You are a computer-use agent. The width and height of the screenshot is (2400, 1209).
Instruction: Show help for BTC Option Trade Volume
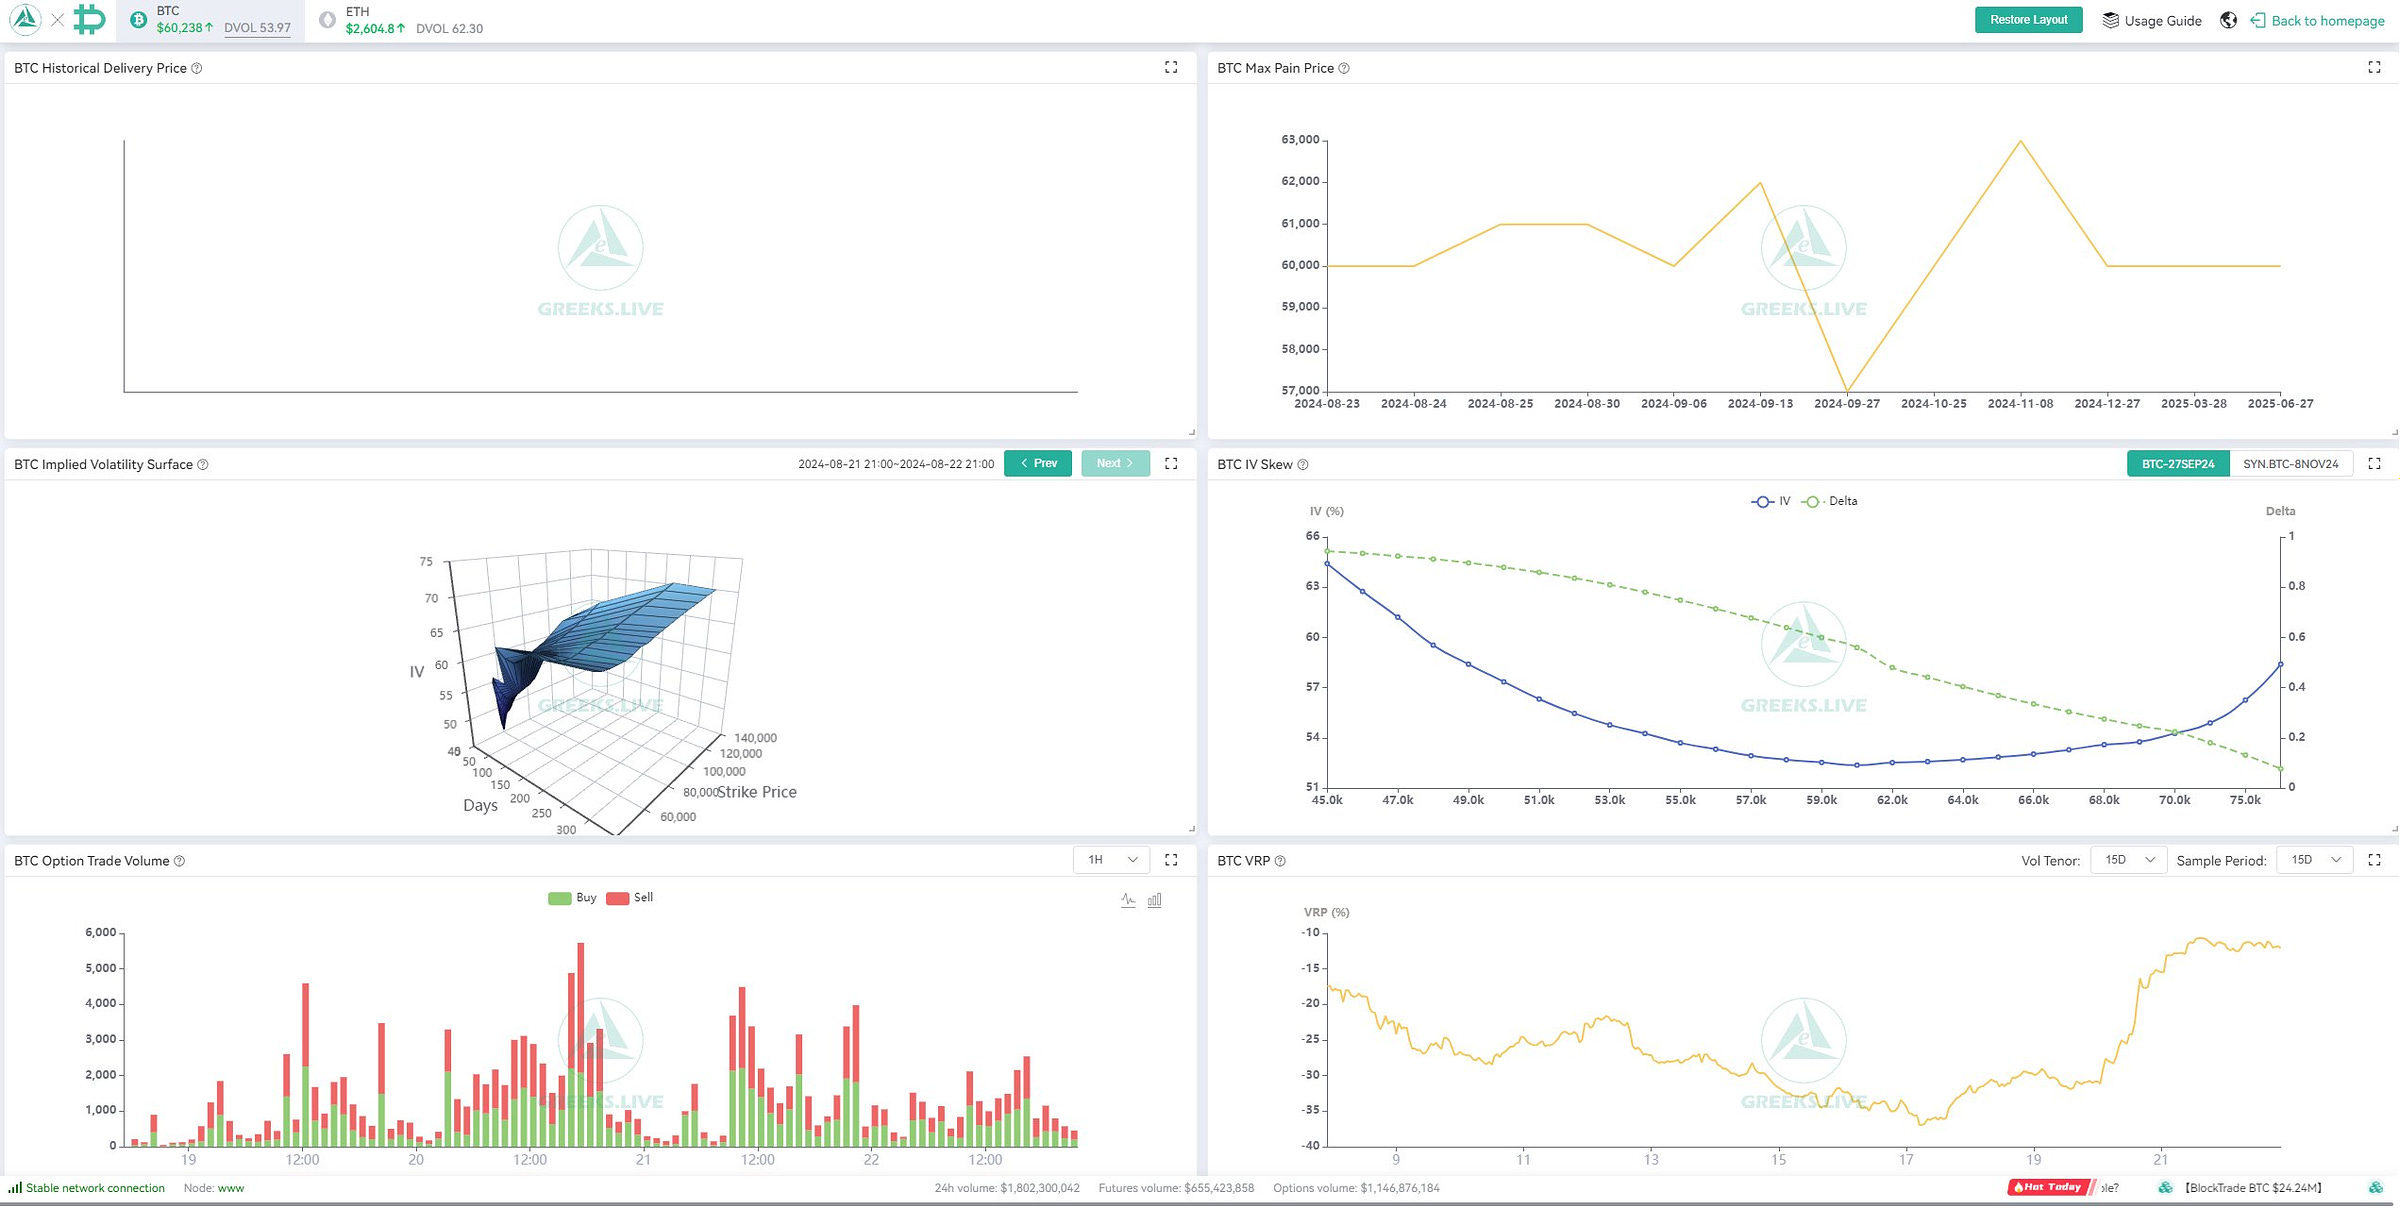180,860
